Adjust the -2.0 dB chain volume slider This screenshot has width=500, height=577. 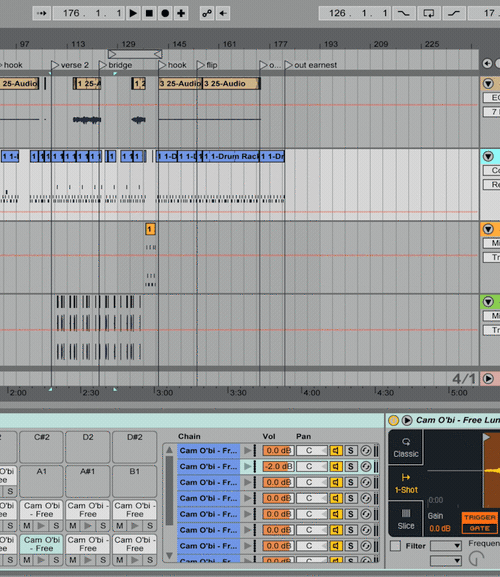click(x=278, y=466)
